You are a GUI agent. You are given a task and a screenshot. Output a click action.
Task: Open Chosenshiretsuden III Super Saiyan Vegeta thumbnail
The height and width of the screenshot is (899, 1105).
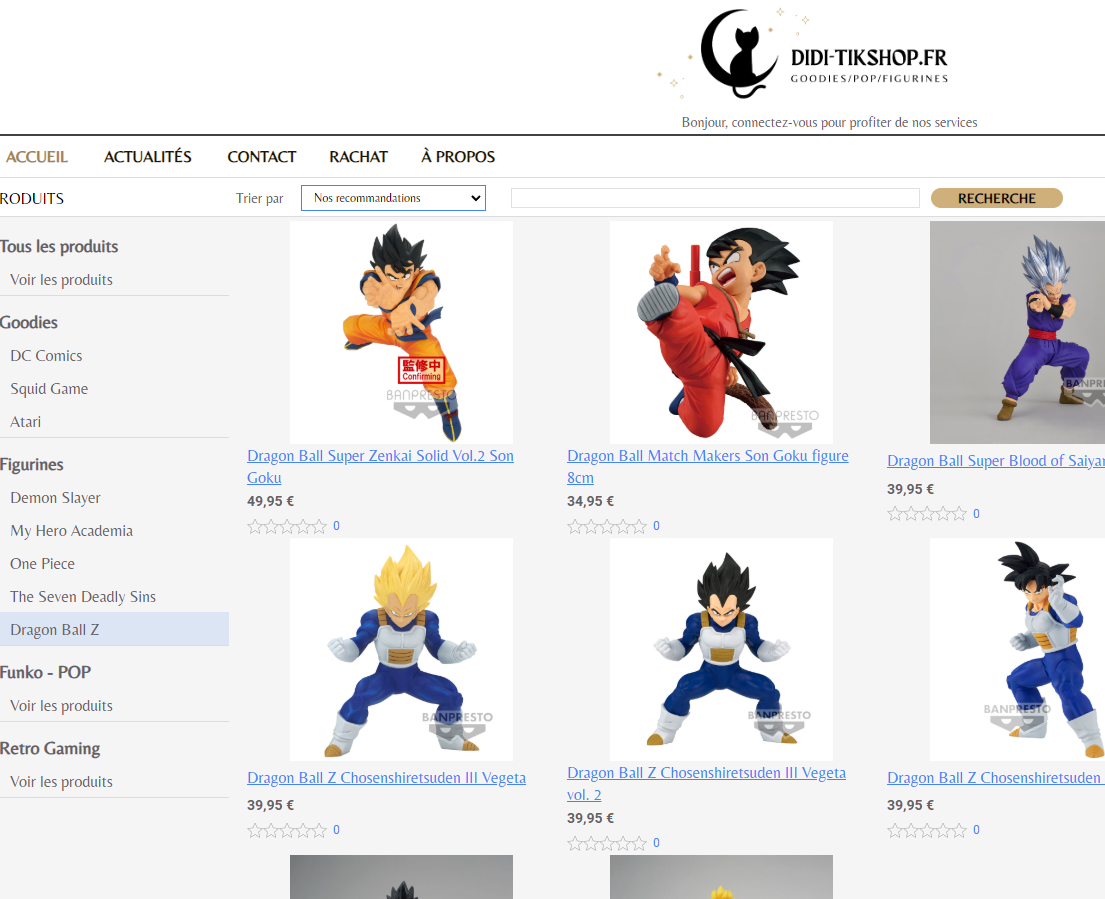[401, 650]
